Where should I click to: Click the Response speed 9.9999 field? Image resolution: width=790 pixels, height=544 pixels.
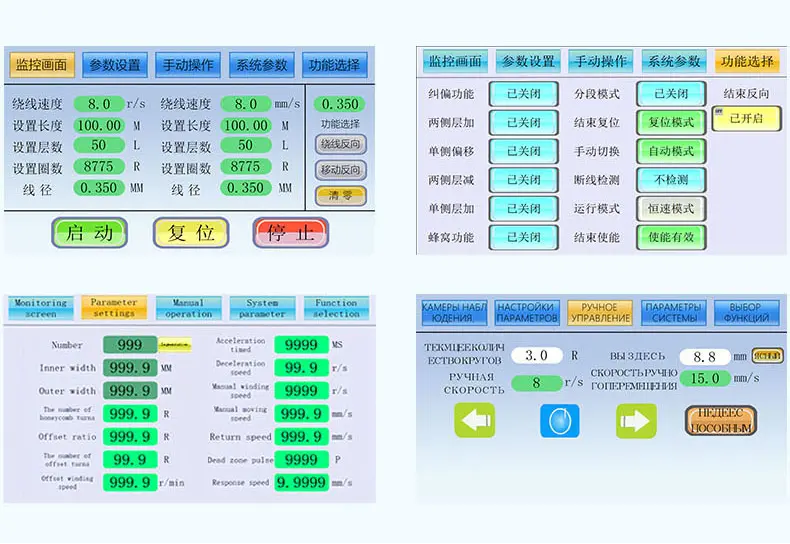tap(301, 482)
